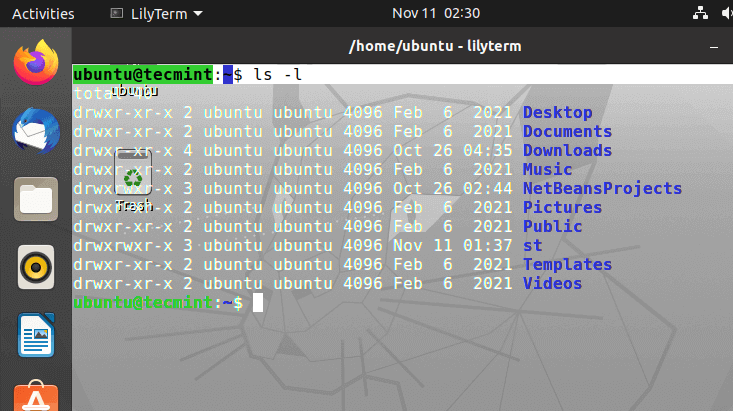Click the 'st' directory name

(532, 245)
